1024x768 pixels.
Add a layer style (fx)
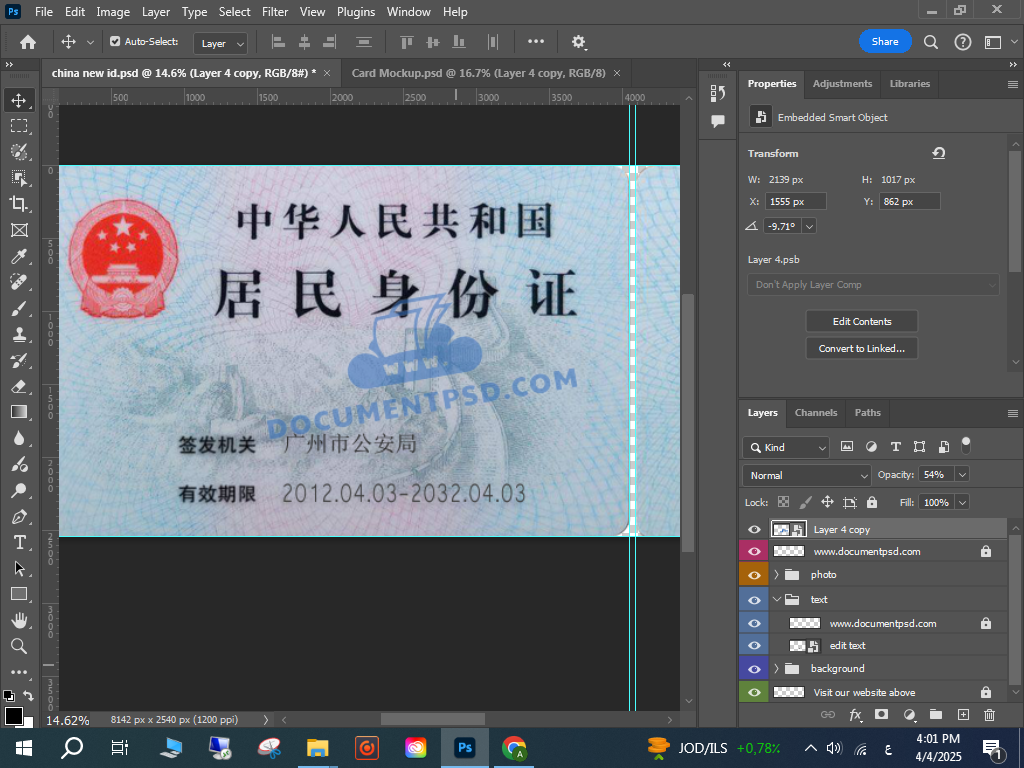855,714
